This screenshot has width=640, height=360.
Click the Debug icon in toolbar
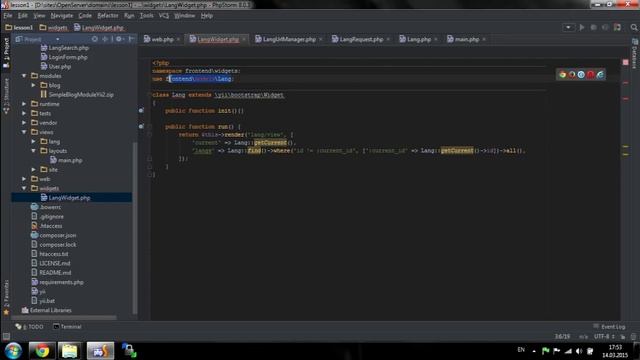593,27
